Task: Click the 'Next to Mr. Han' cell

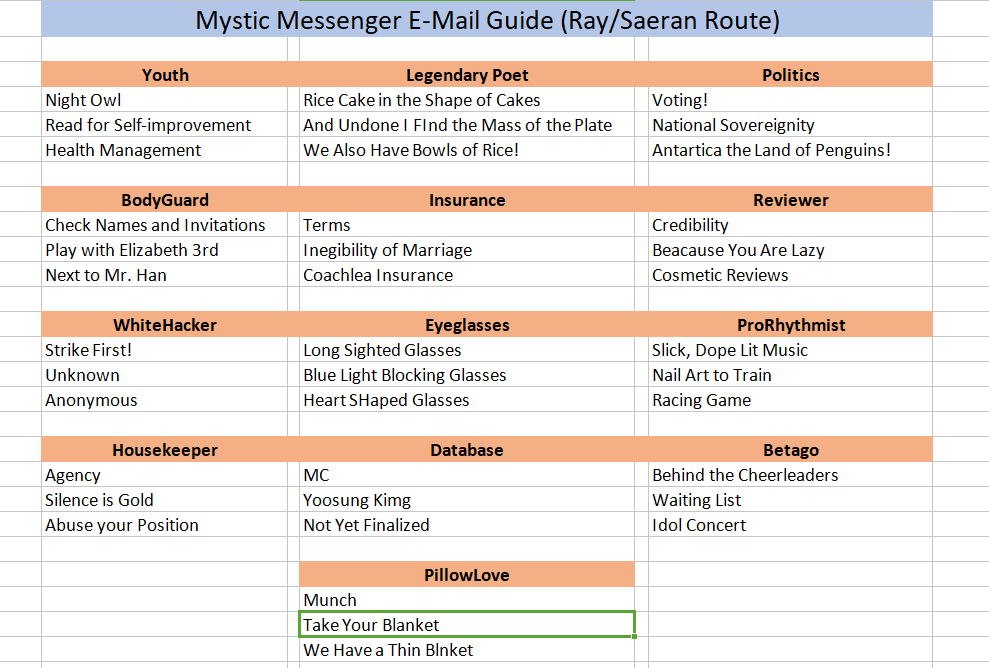Action: (x=165, y=275)
